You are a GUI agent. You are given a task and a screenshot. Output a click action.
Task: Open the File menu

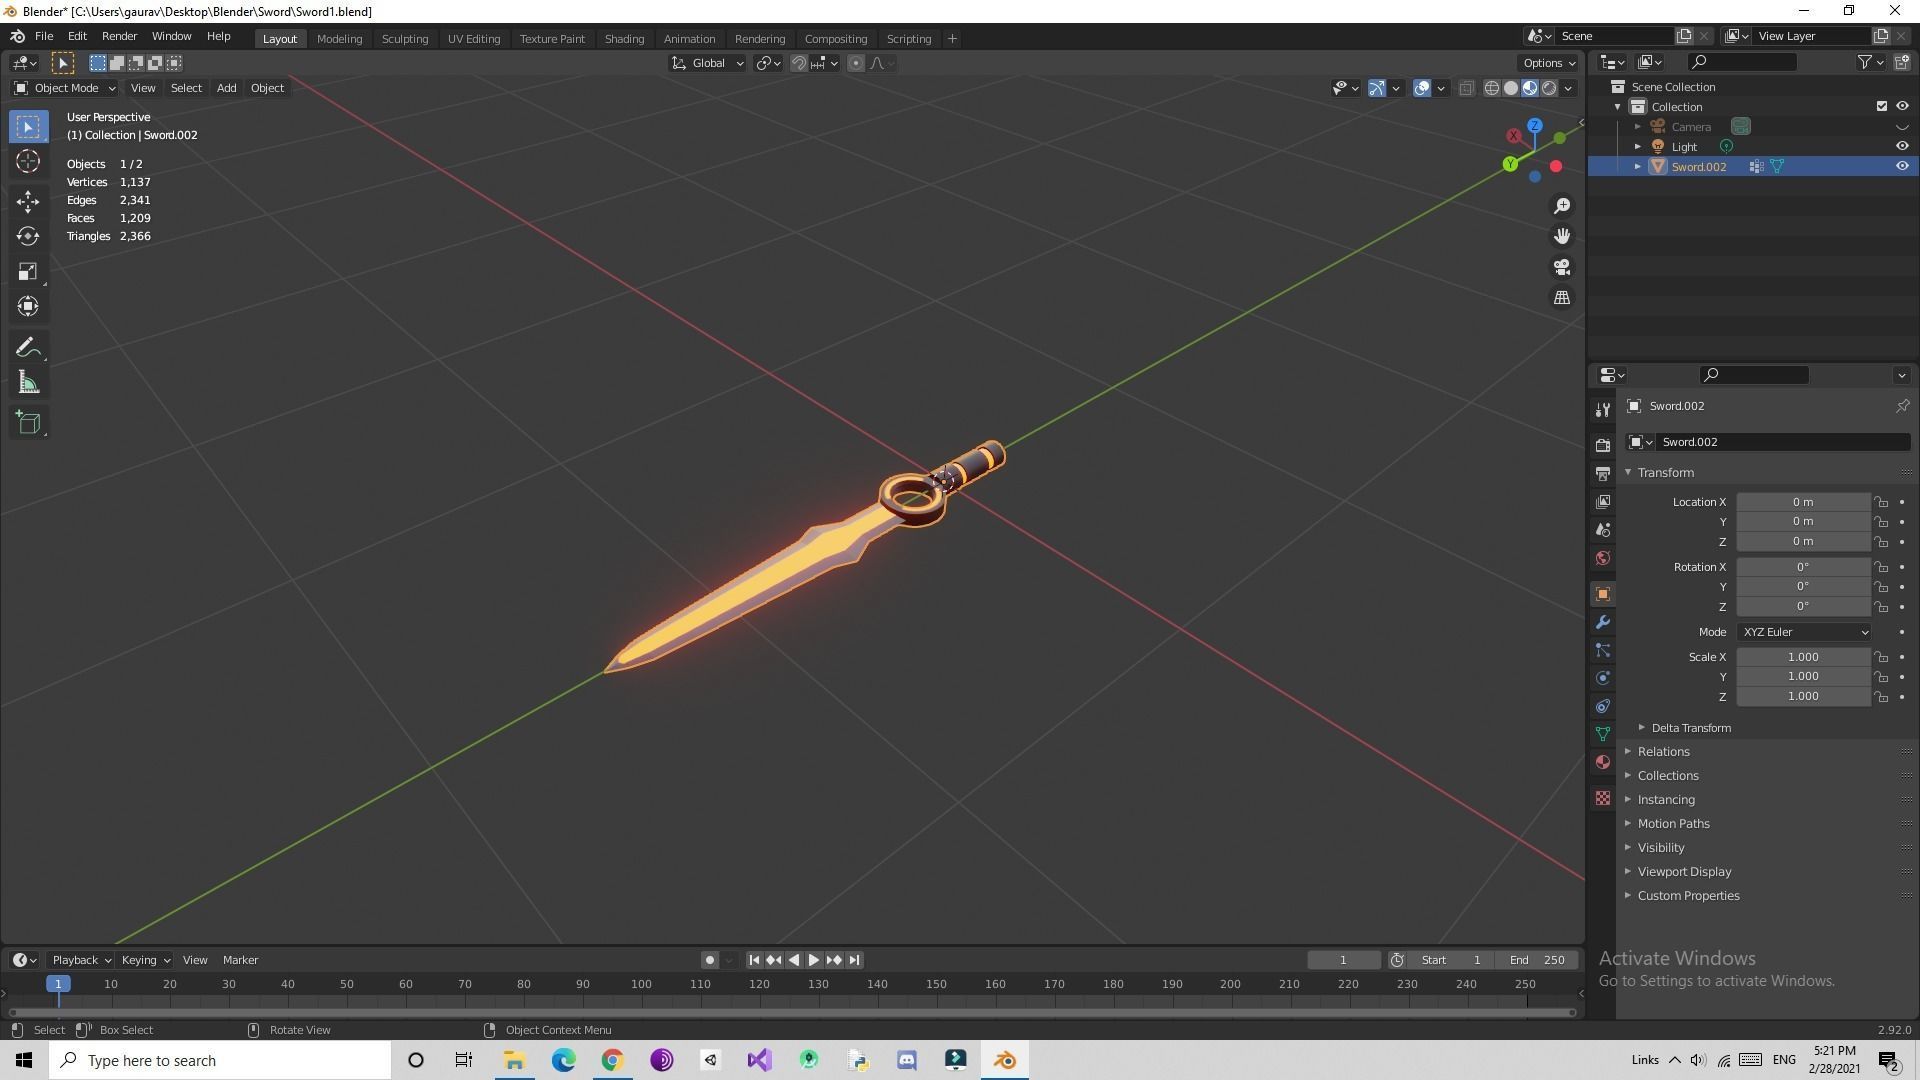click(x=44, y=36)
